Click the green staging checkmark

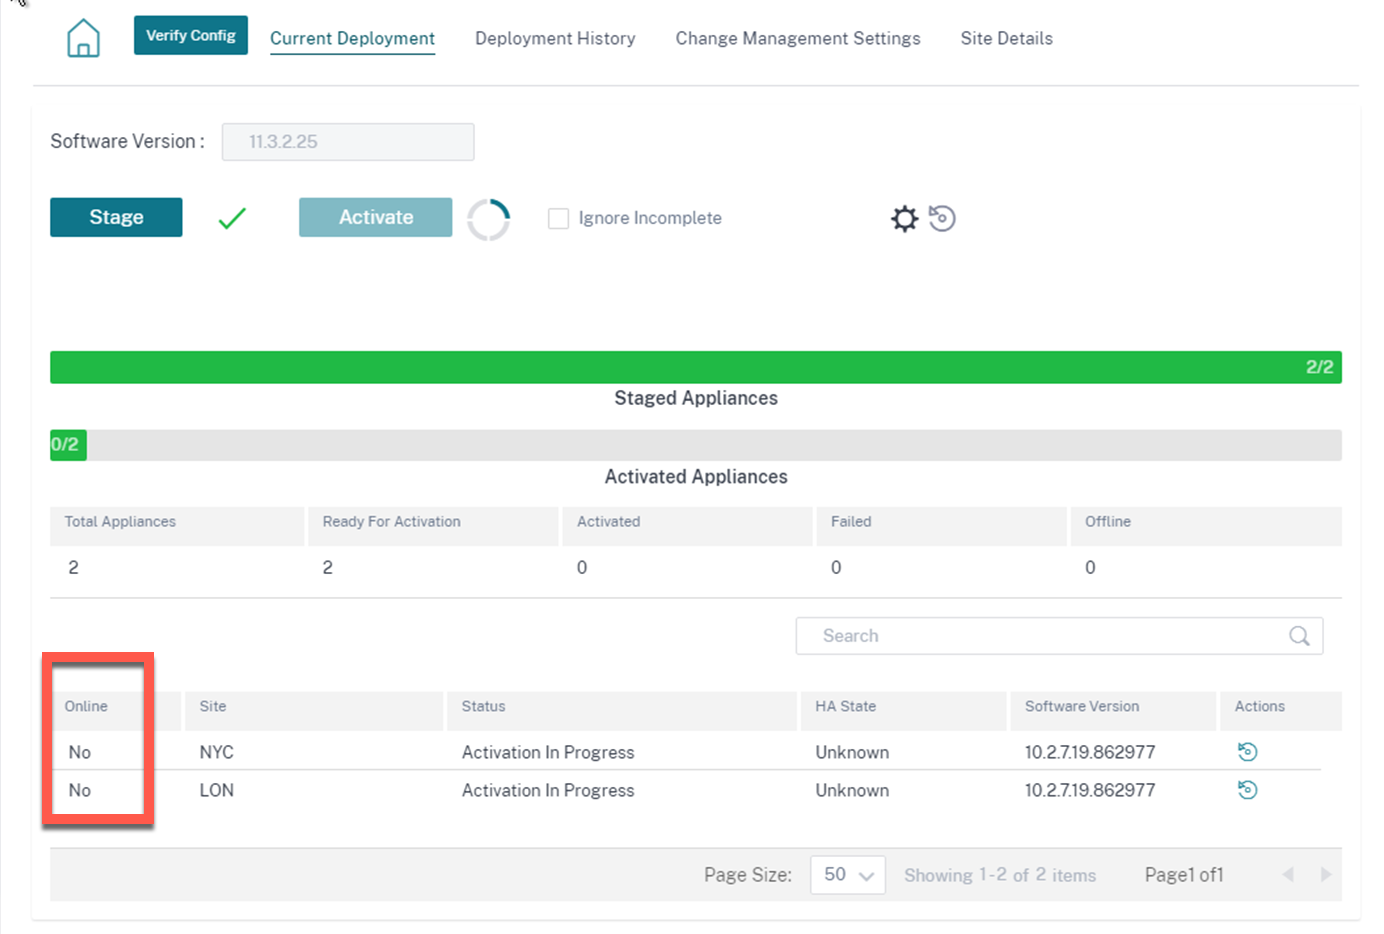click(232, 218)
